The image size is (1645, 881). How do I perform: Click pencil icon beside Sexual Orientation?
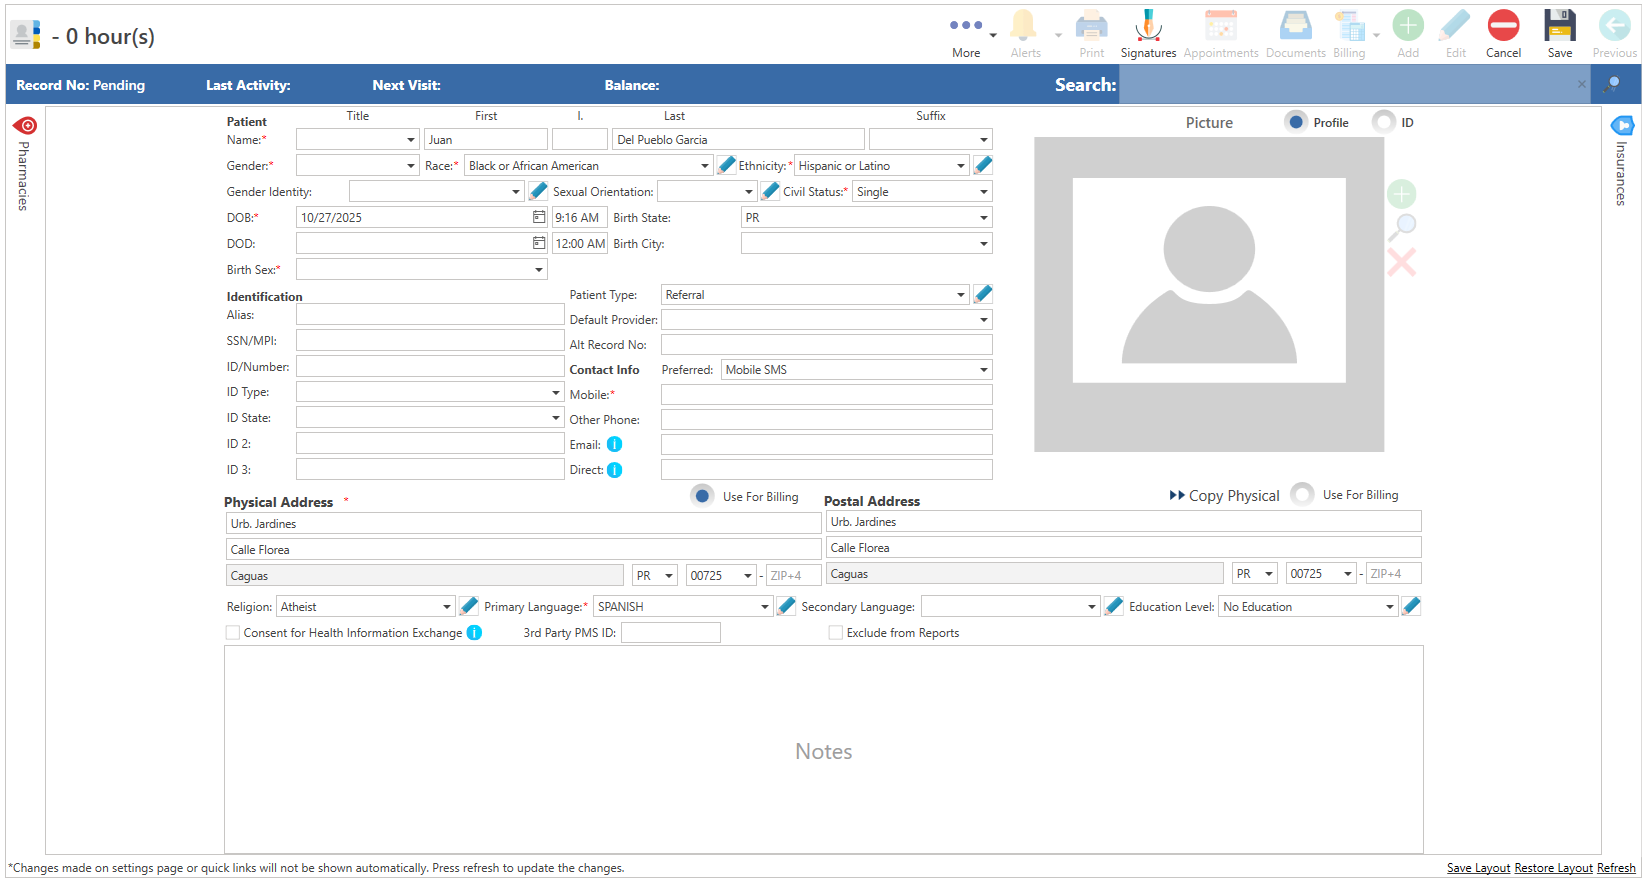770,191
